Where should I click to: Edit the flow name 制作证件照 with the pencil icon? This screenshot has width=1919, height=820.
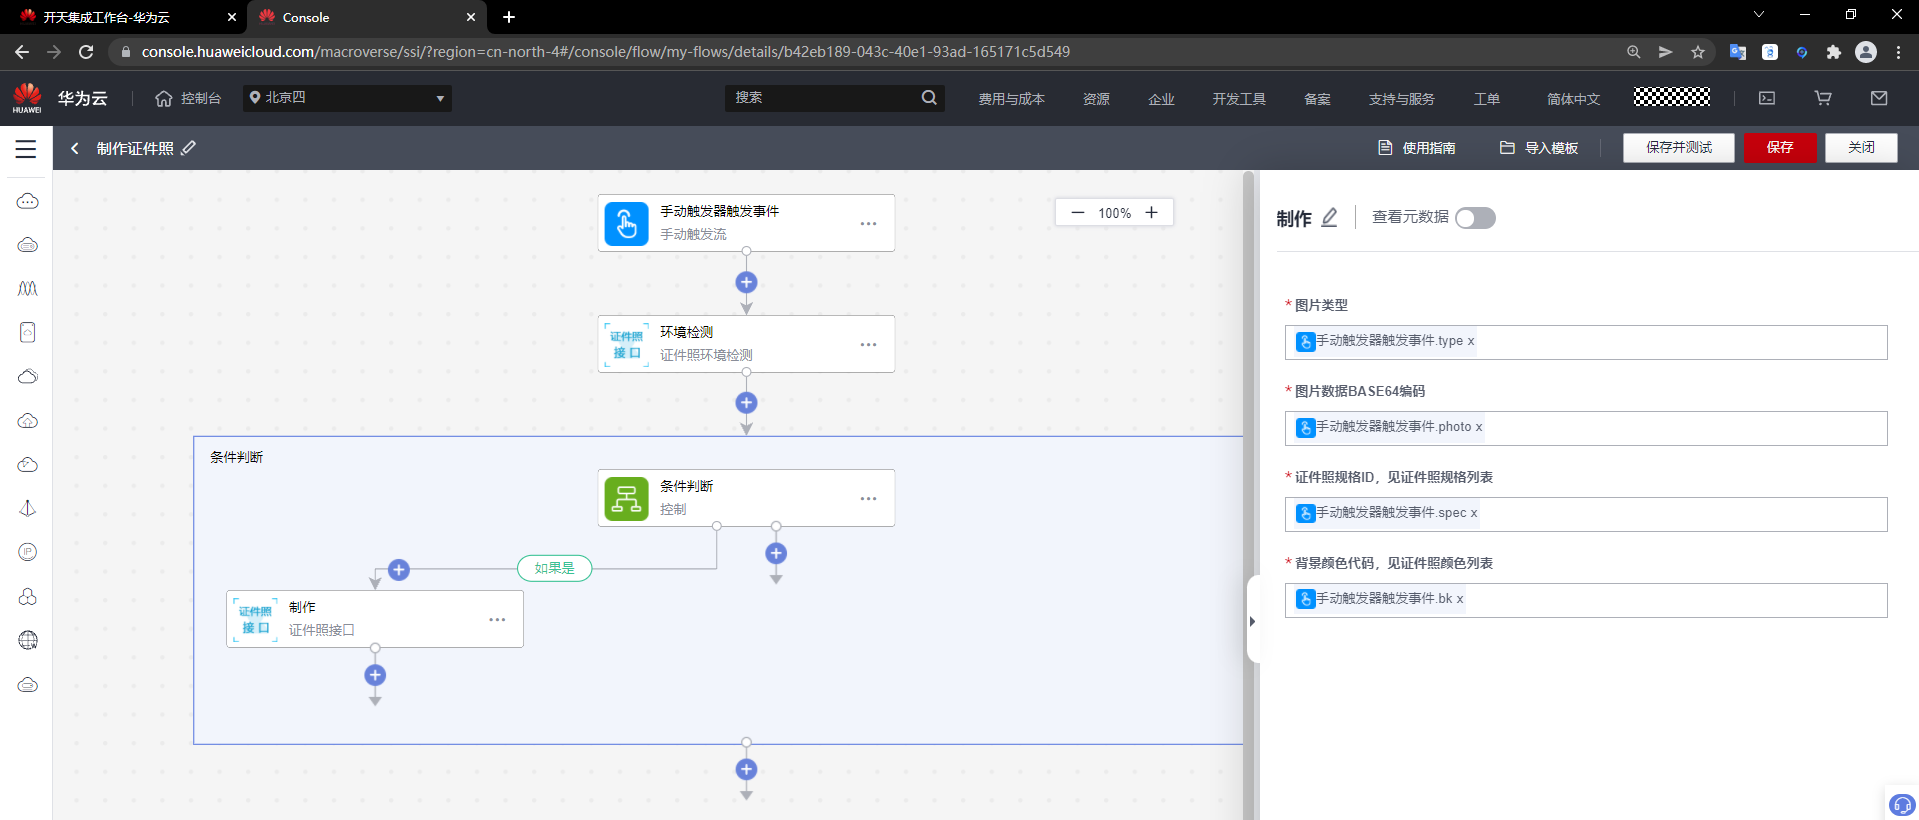189,148
